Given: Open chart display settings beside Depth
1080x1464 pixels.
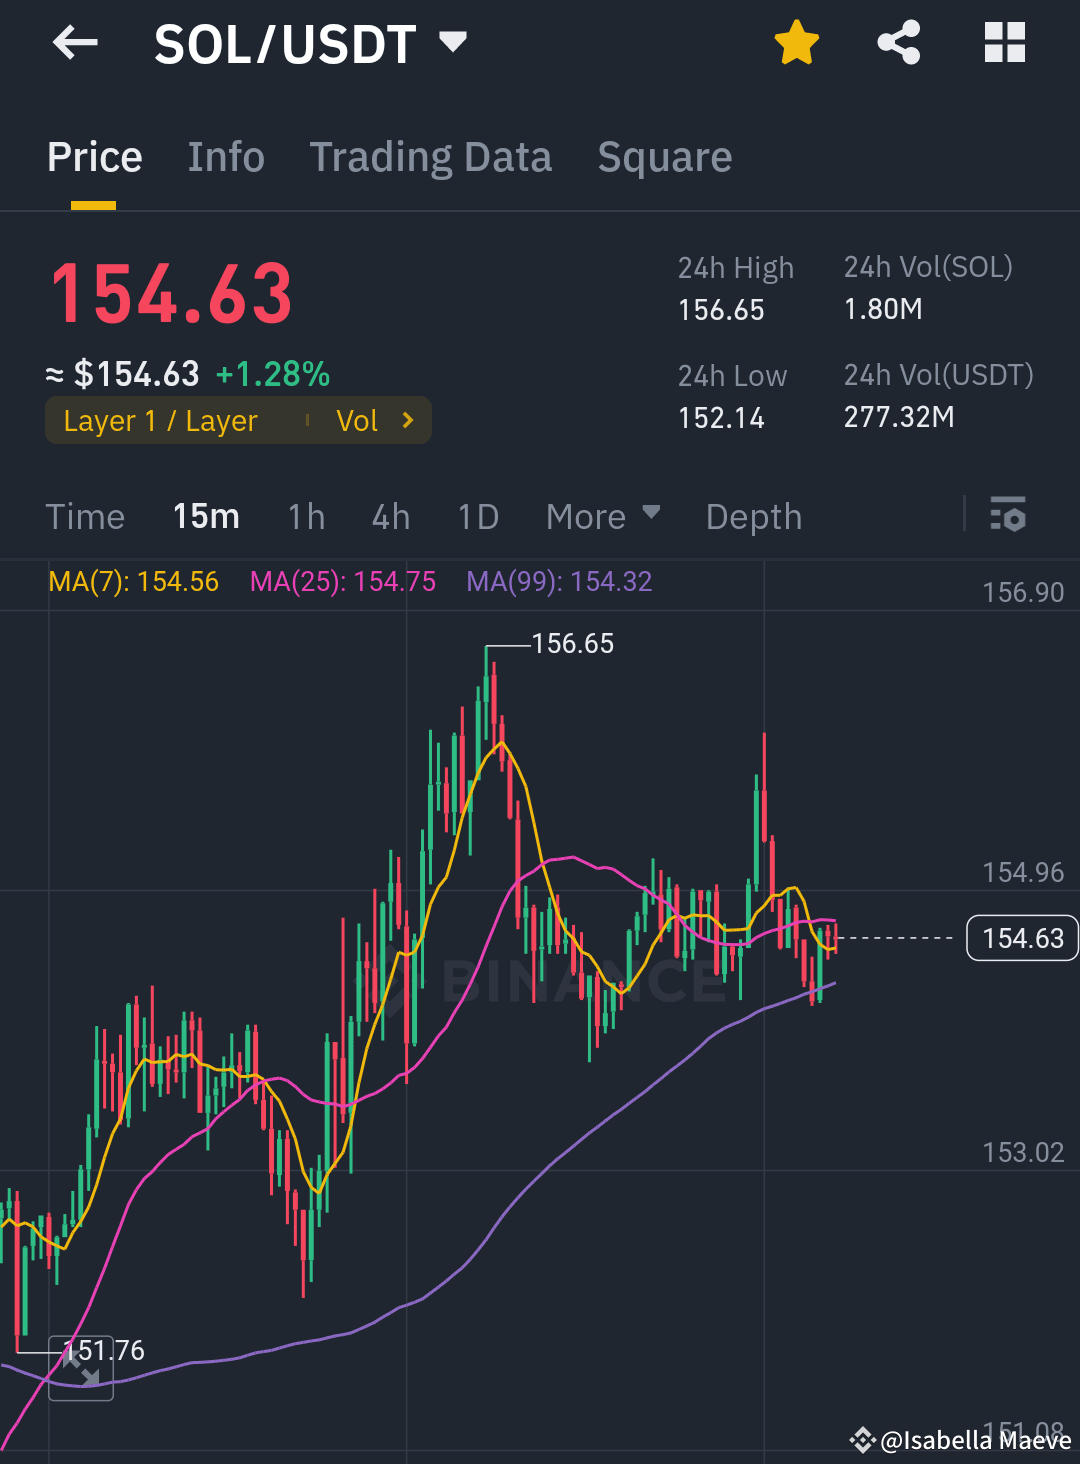Looking at the screenshot, I should [1008, 516].
